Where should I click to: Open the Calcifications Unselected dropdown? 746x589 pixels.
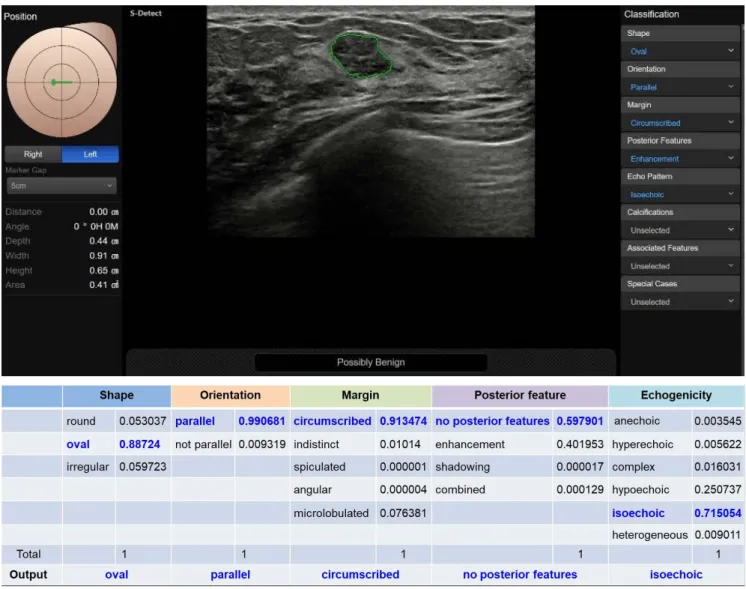pos(680,230)
